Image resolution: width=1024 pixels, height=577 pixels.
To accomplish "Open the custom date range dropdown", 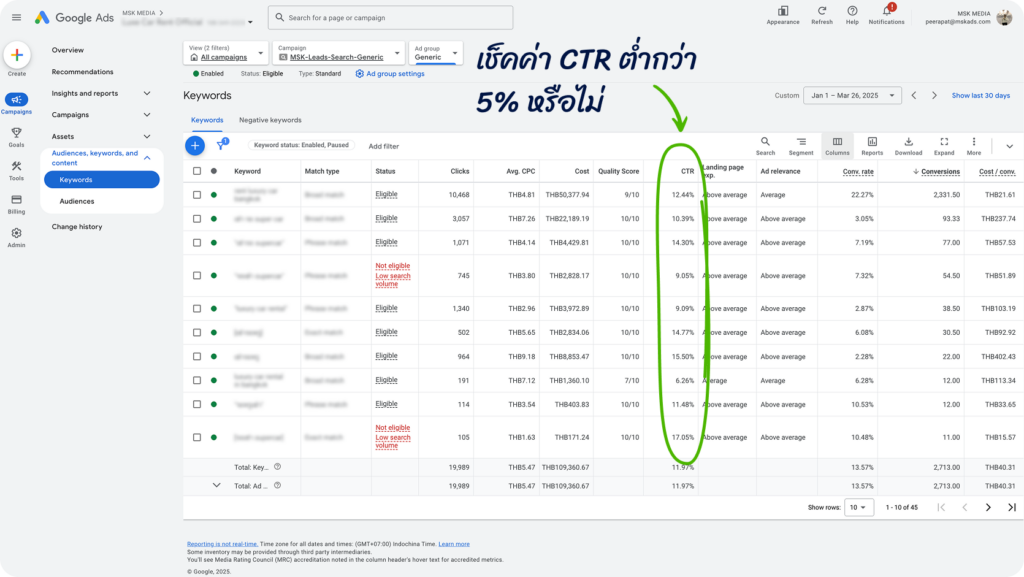I will tap(852, 95).
